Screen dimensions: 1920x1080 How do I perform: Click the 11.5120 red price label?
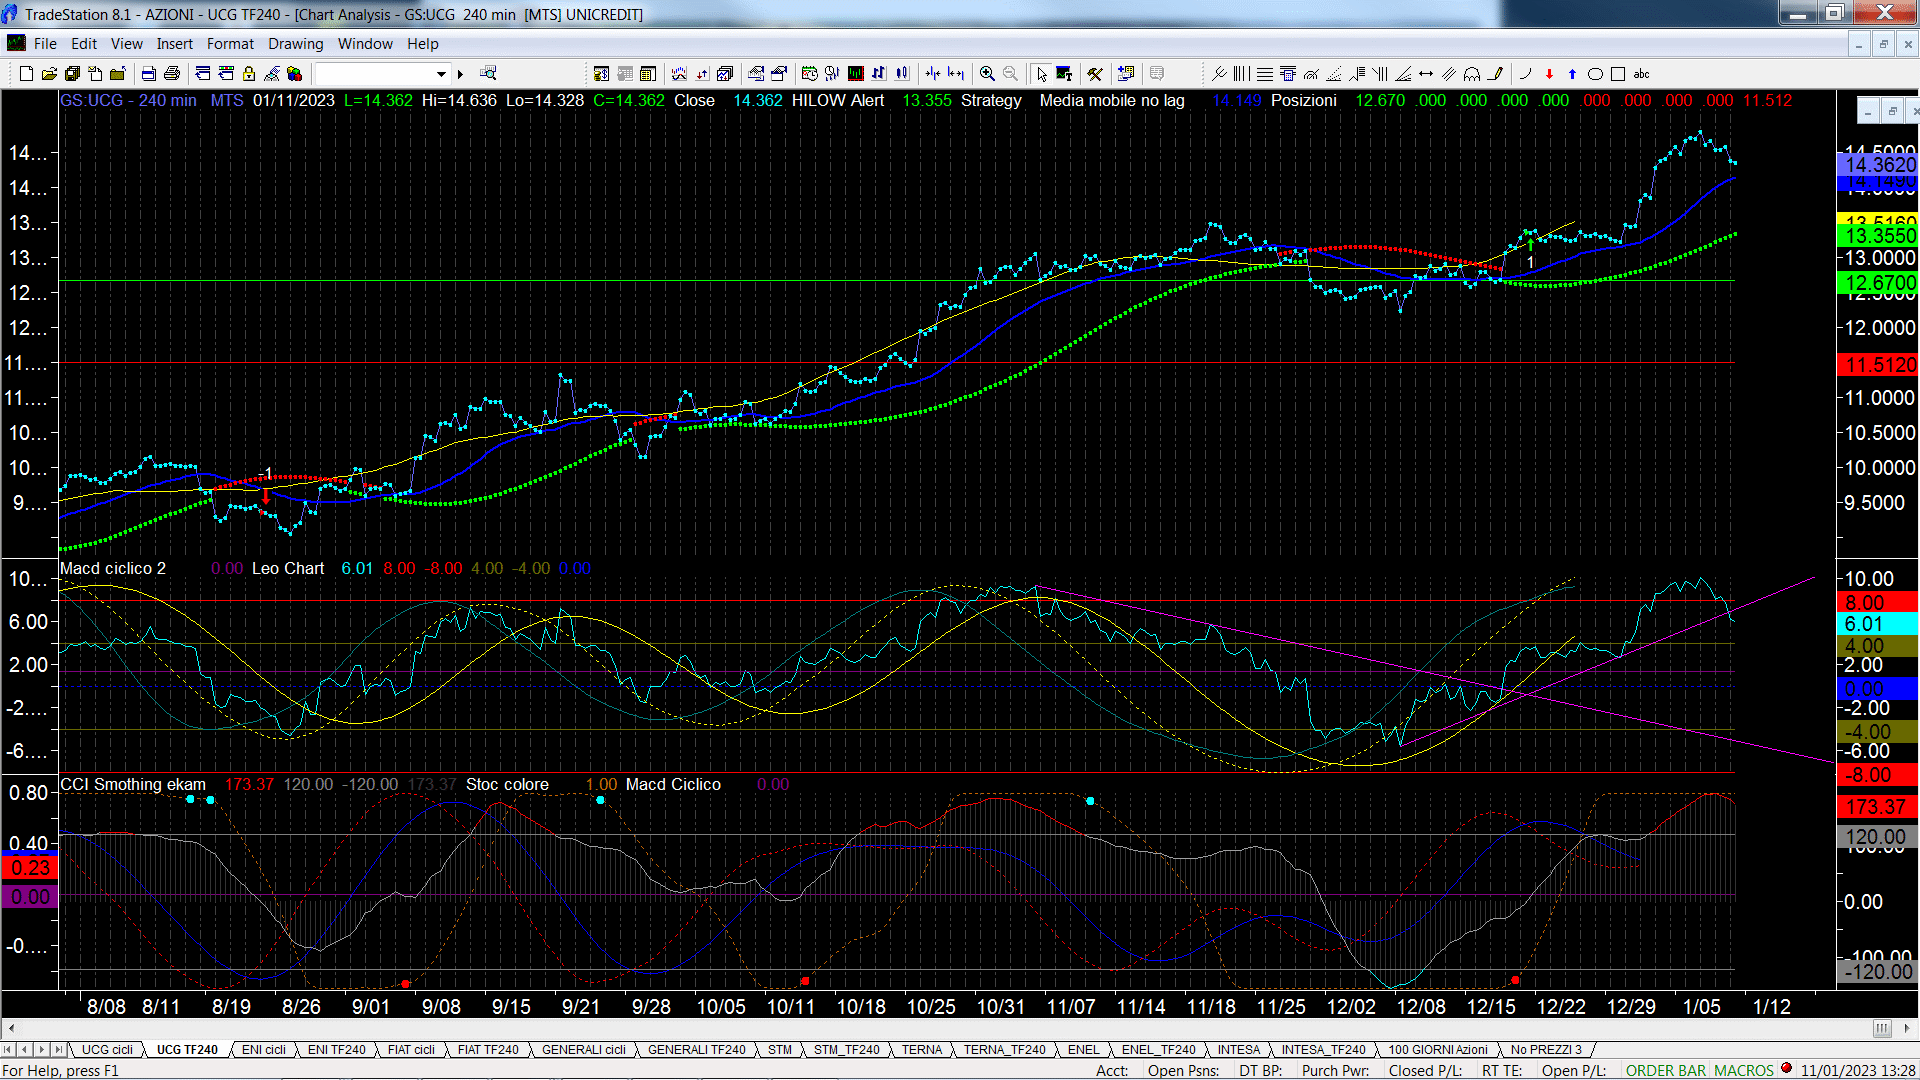(x=1878, y=365)
